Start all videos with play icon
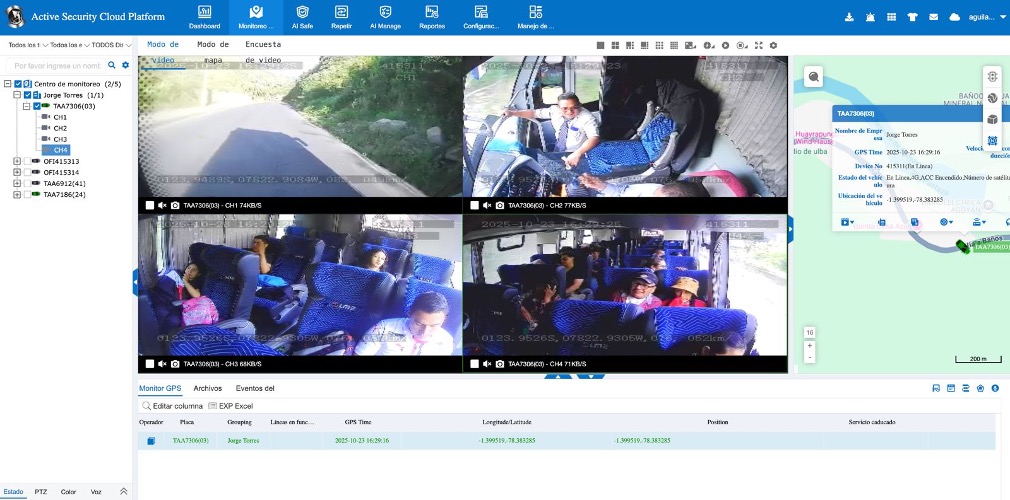The width and height of the screenshot is (1010, 500). pyautogui.click(x=725, y=46)
